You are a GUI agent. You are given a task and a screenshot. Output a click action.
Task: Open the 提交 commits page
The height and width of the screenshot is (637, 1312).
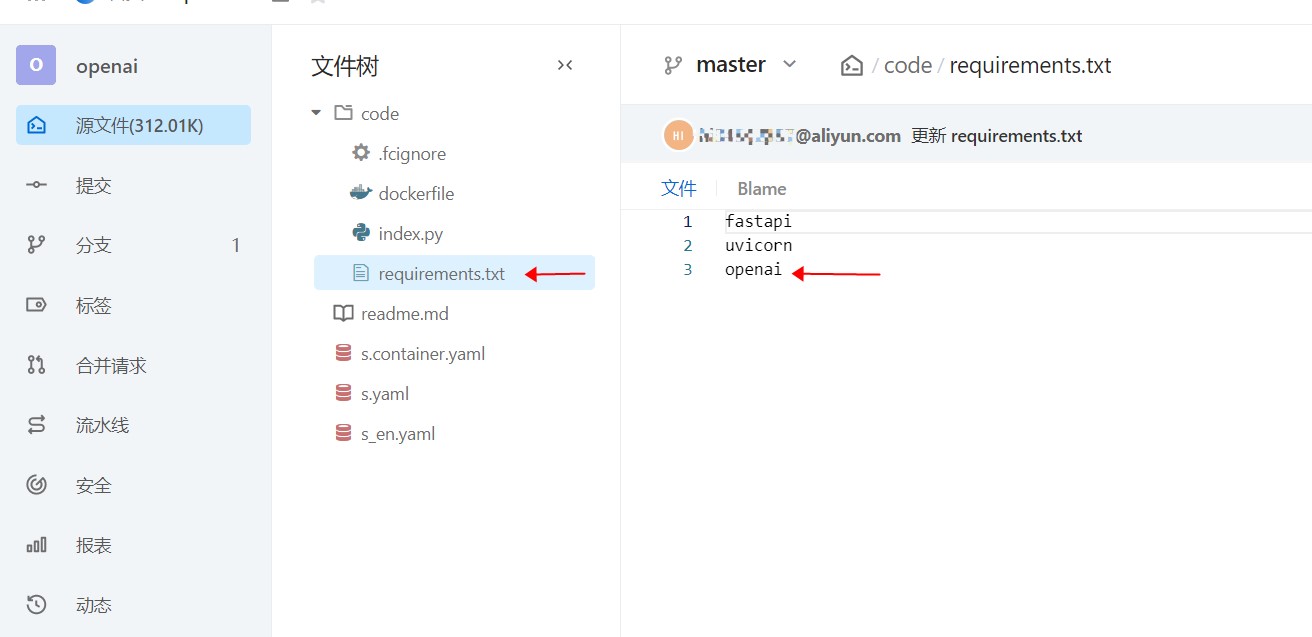[x=93, y=185]
